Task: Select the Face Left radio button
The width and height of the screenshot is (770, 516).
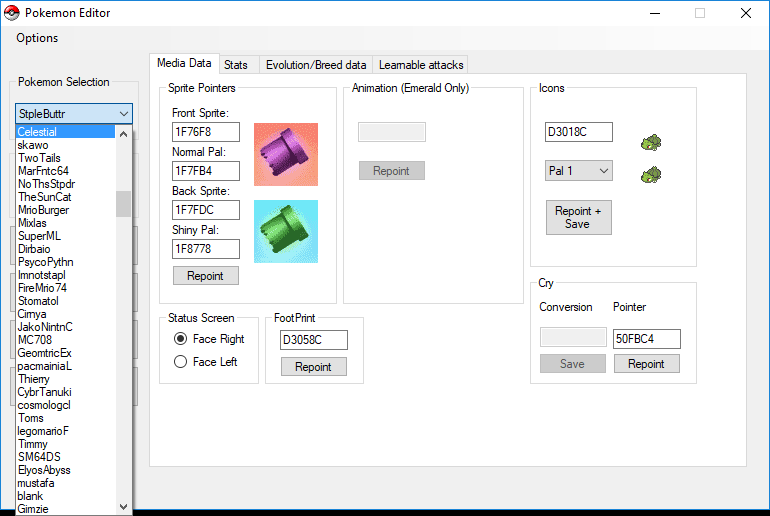Action: (181, 362)
